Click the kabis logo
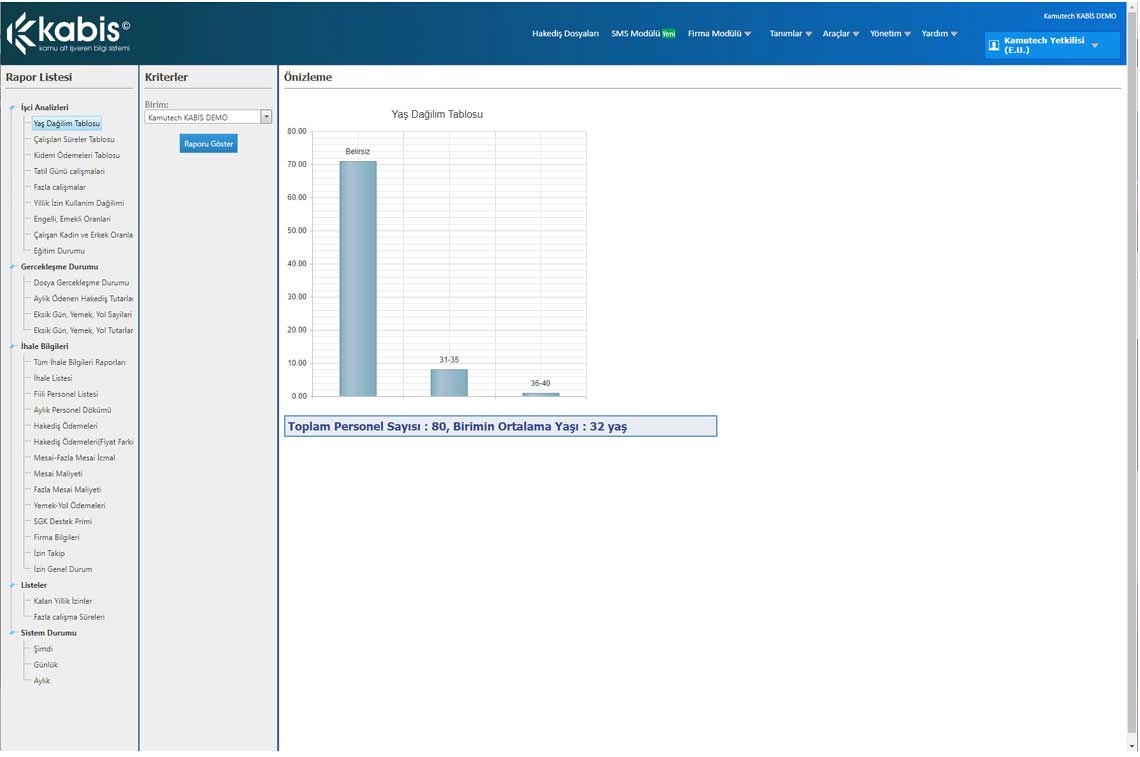The image size is (1140, 757). tap(68, 33)
